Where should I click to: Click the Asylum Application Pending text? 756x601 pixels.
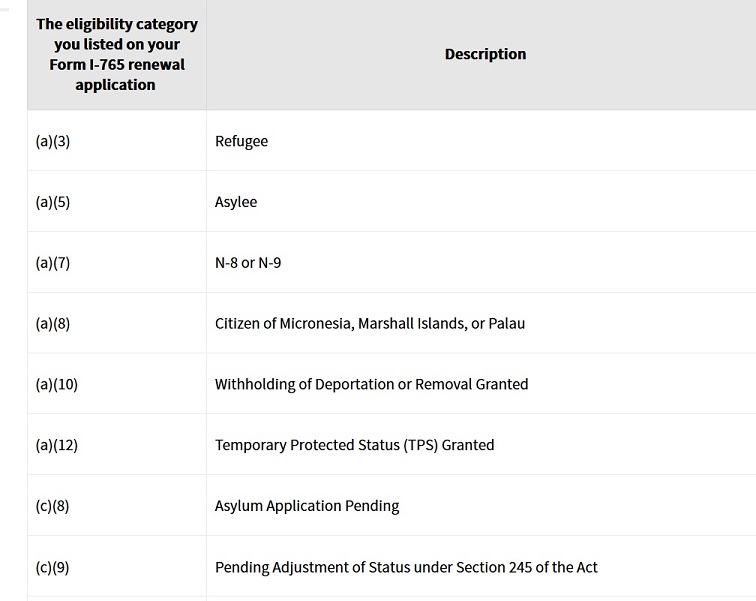click(307, 506)
